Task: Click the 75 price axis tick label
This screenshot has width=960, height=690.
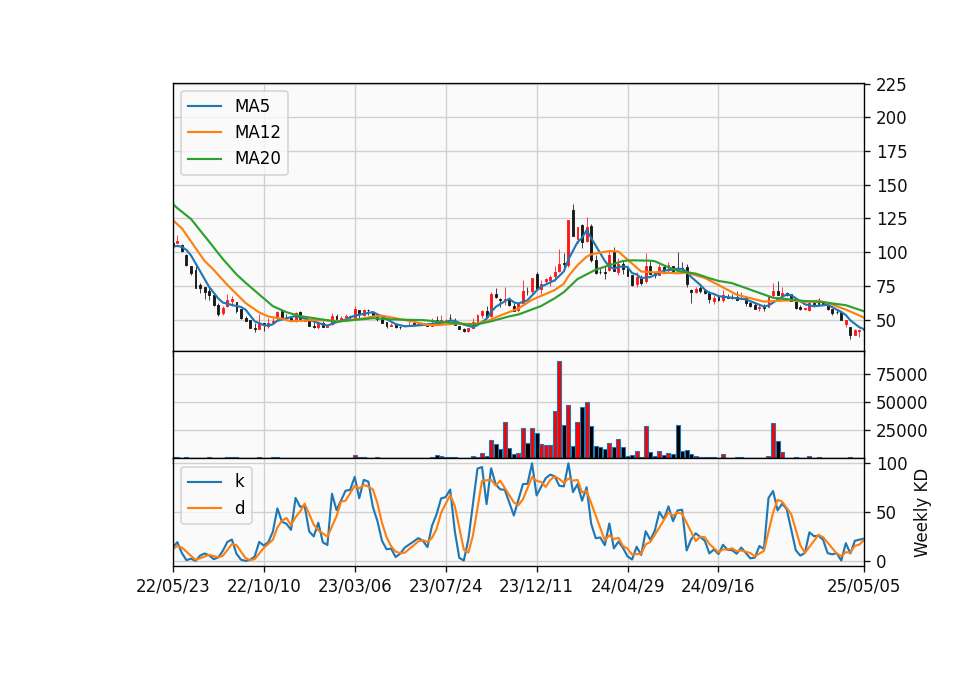Action: click(886, 287)
